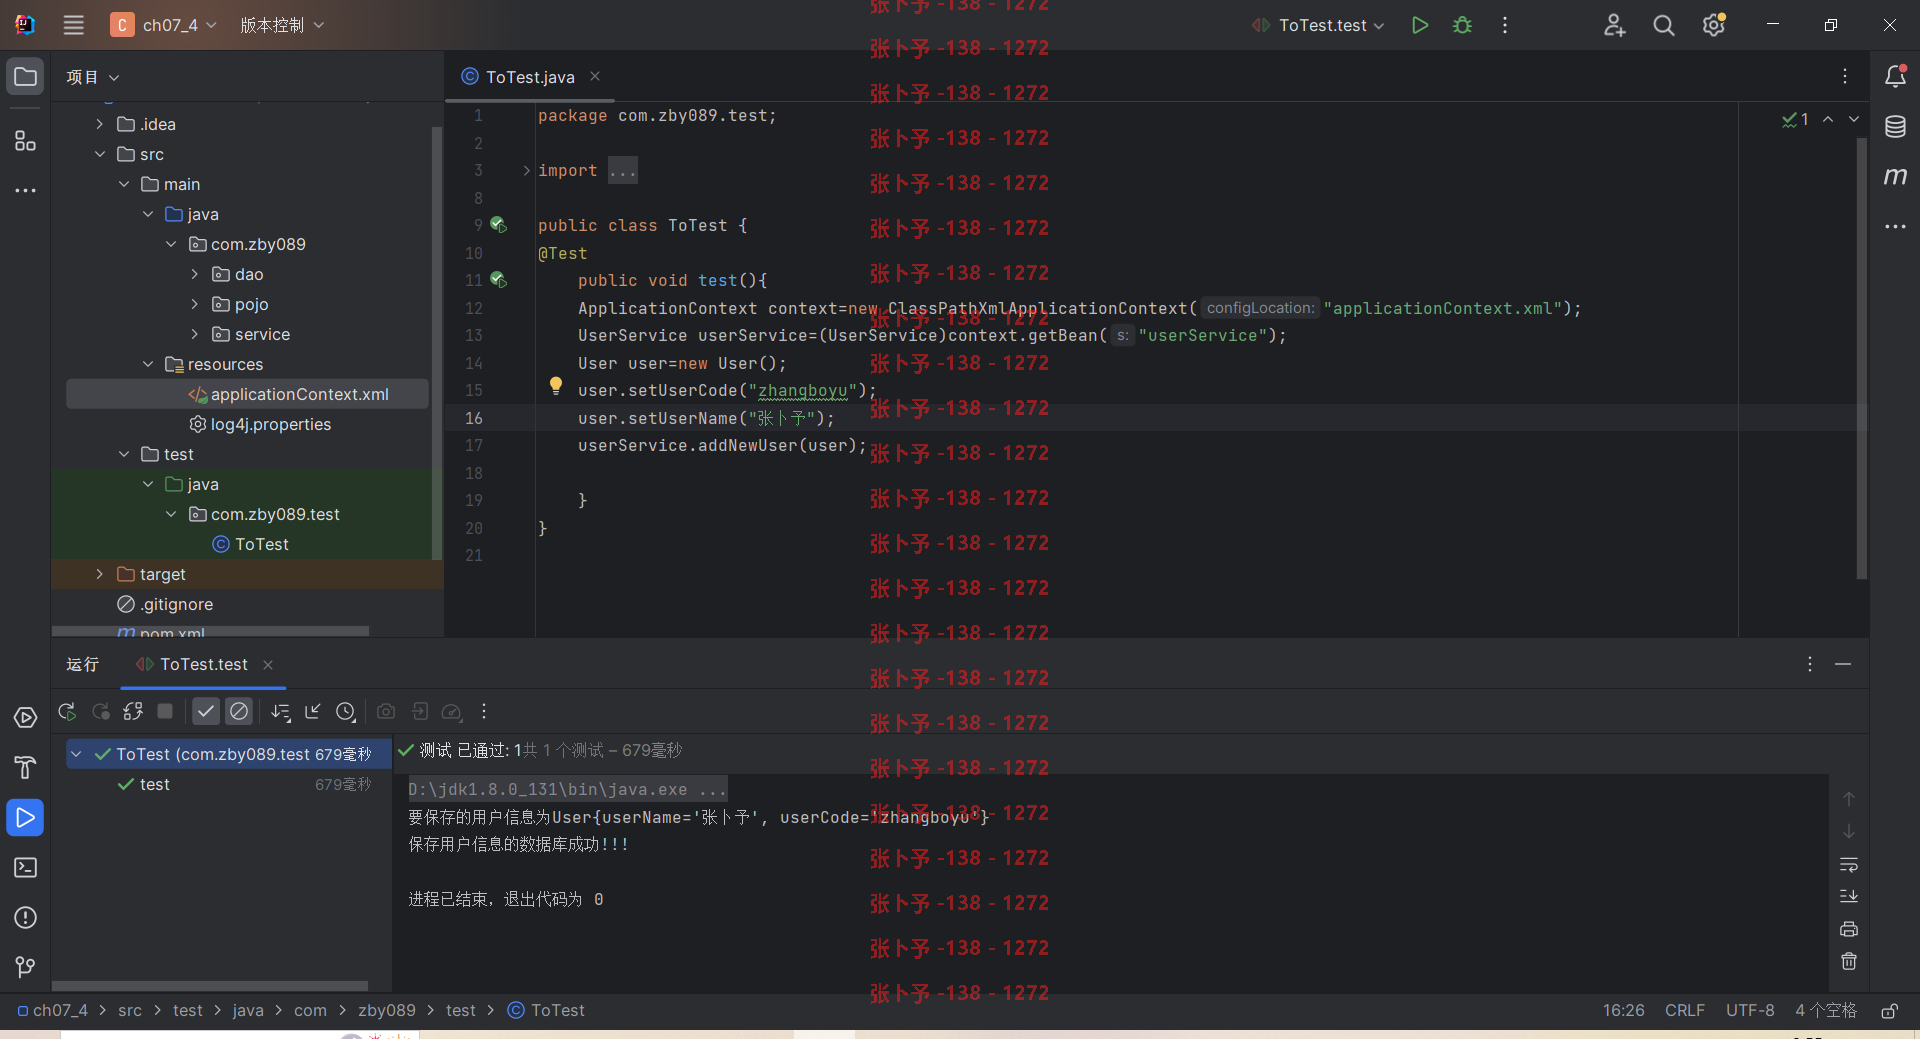The width and height of the screenshot is (1920, 1039).
Task: Open Maven tool window icon
Action: 1895,176
